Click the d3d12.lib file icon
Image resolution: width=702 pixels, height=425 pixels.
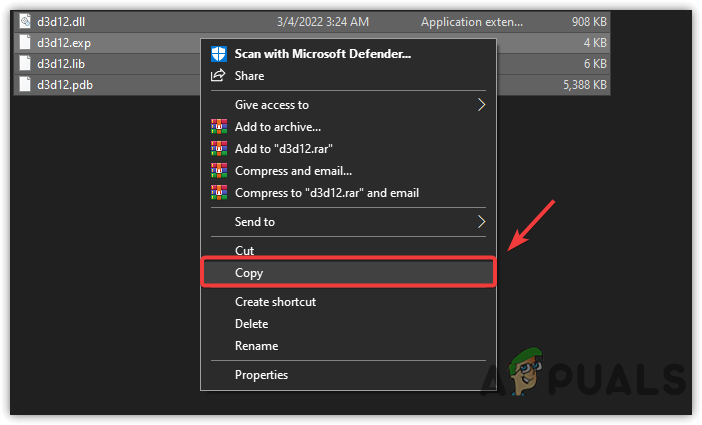tap(25, 63)
